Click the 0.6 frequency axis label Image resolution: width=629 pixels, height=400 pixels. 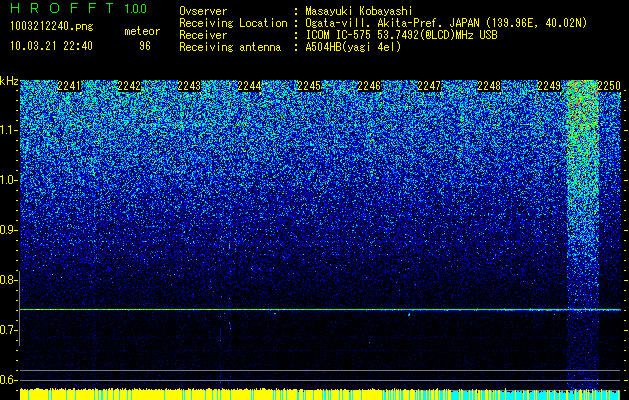tap(9, 380)
